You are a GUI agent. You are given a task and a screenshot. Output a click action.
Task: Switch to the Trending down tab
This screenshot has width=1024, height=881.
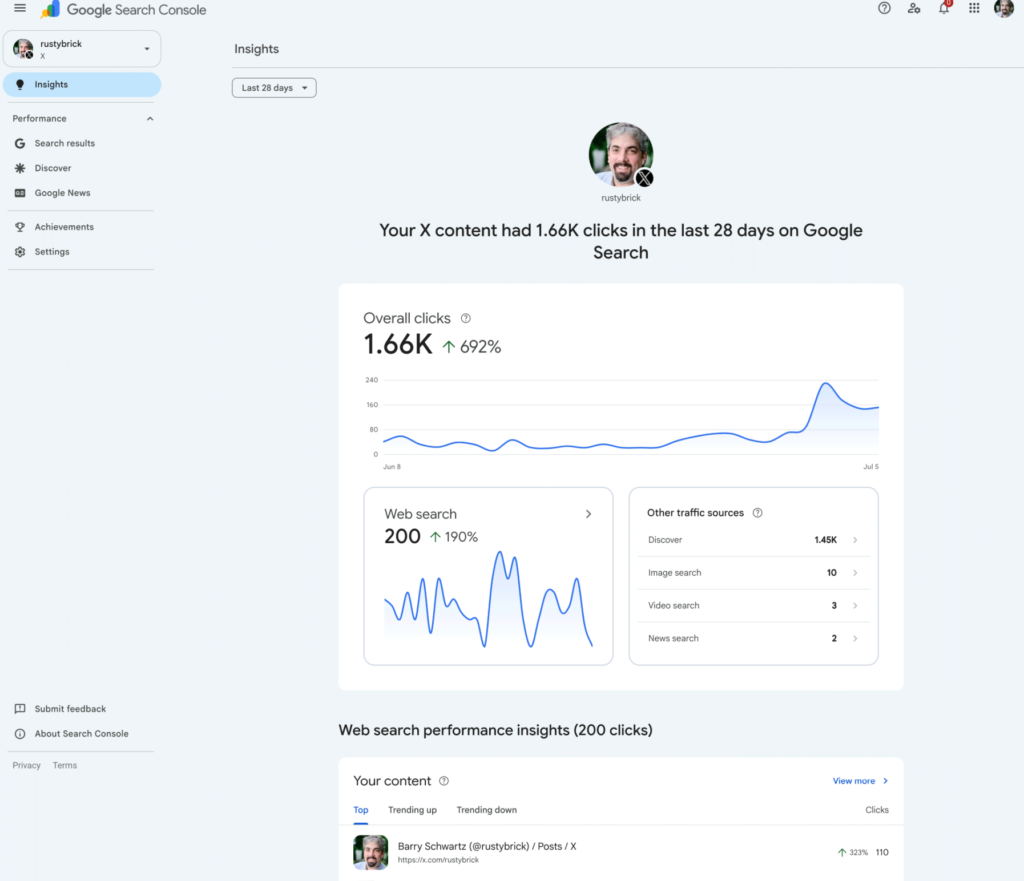[487, 810]
